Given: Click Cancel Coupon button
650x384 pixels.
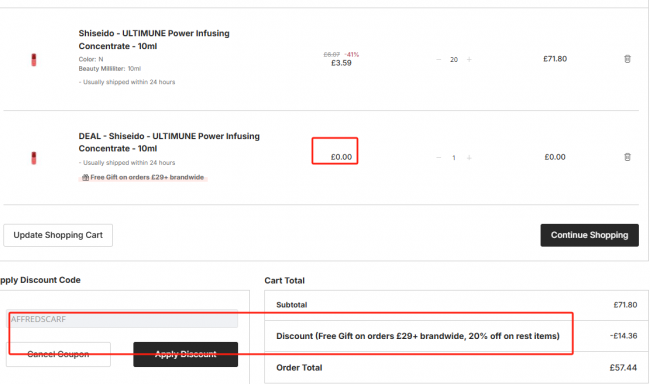Looking at the screenshot, I should click(x=58, y=354).
